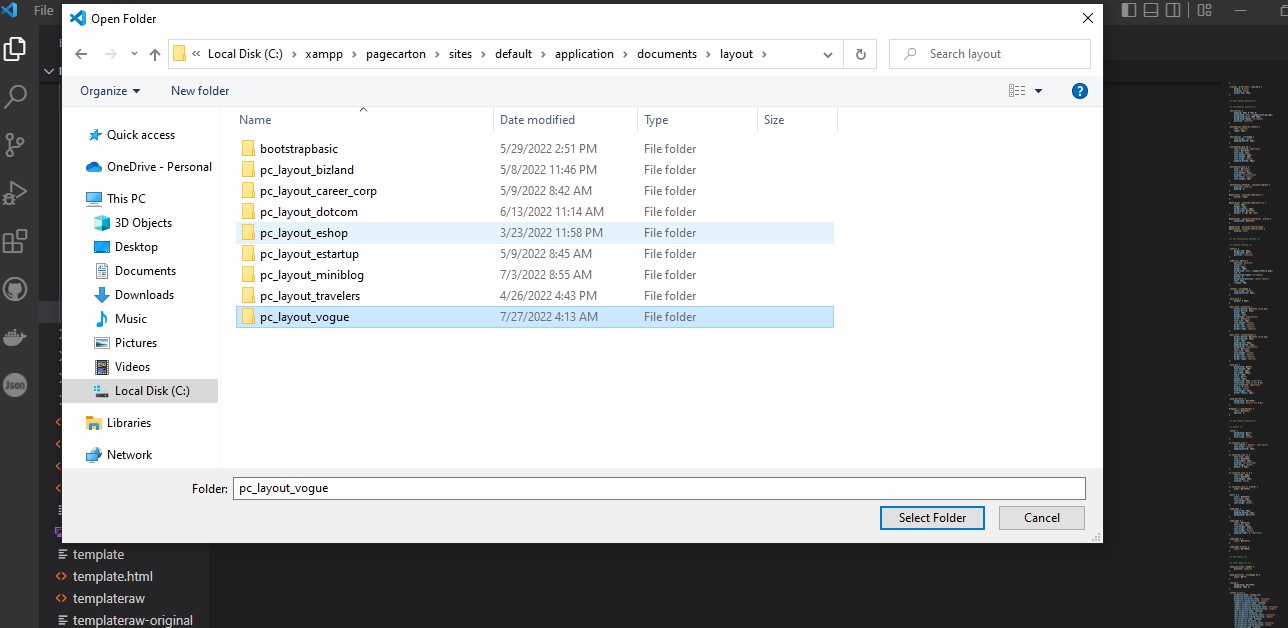This screenshot has width=1288, height=628.
Task: Select This PC in navigation pane
Action: click(125, 199)
